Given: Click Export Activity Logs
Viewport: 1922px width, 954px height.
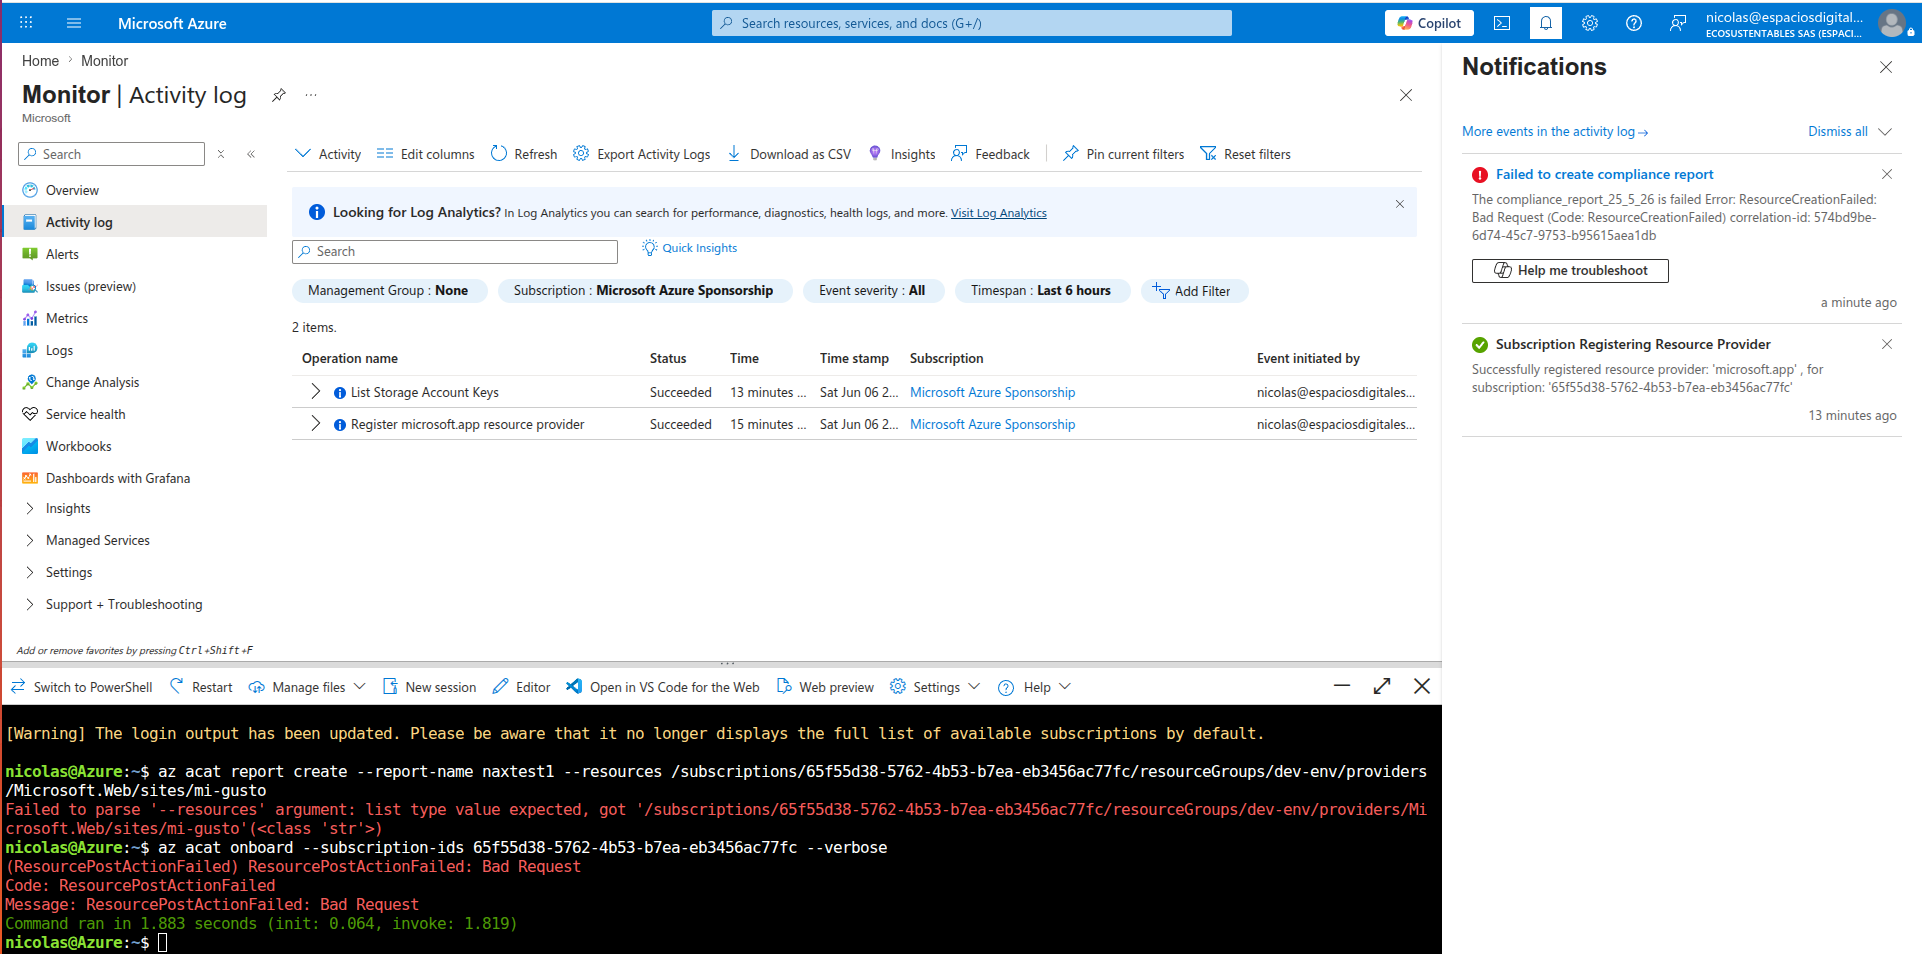Looking at the screenshot, I should click(642, 154).
